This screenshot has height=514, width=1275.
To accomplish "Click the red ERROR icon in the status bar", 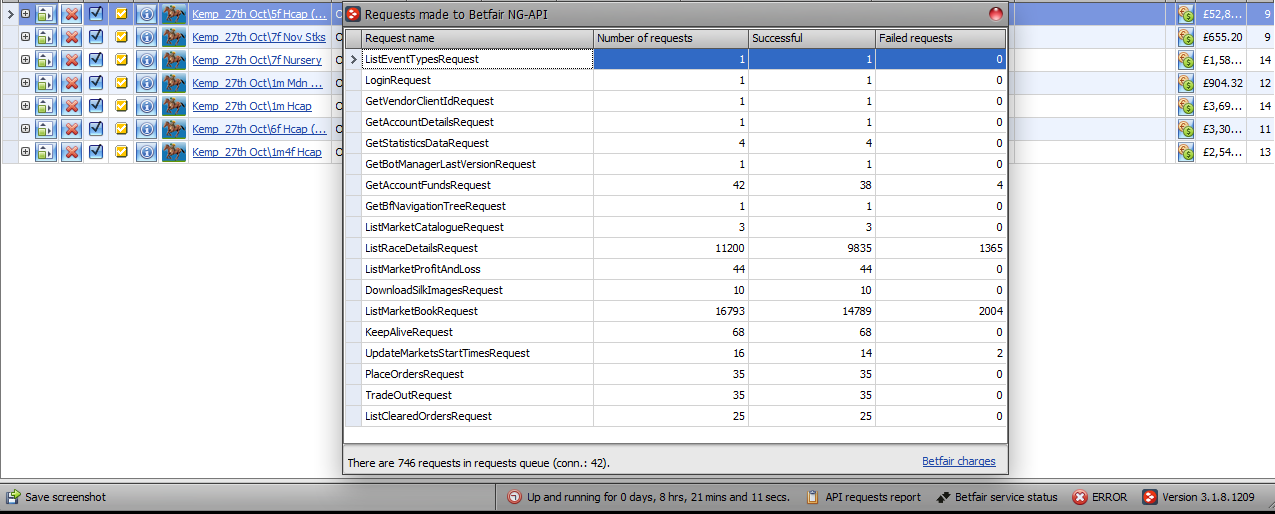I will 1080,497.
